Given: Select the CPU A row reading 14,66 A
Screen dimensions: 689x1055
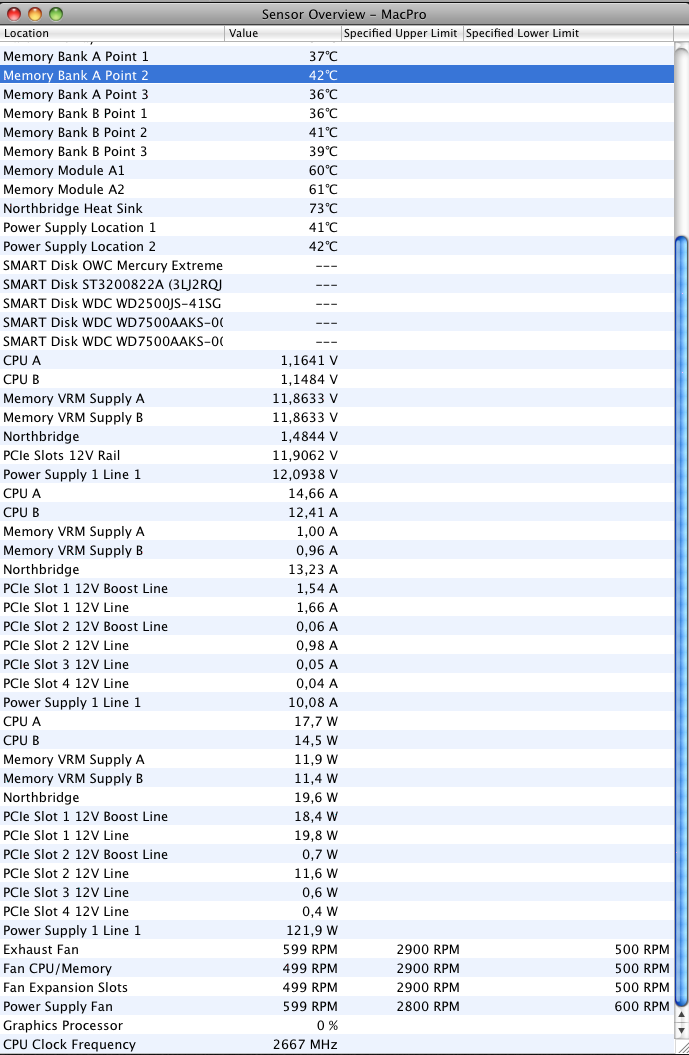Looking at the screenshot, I should 336,493.
